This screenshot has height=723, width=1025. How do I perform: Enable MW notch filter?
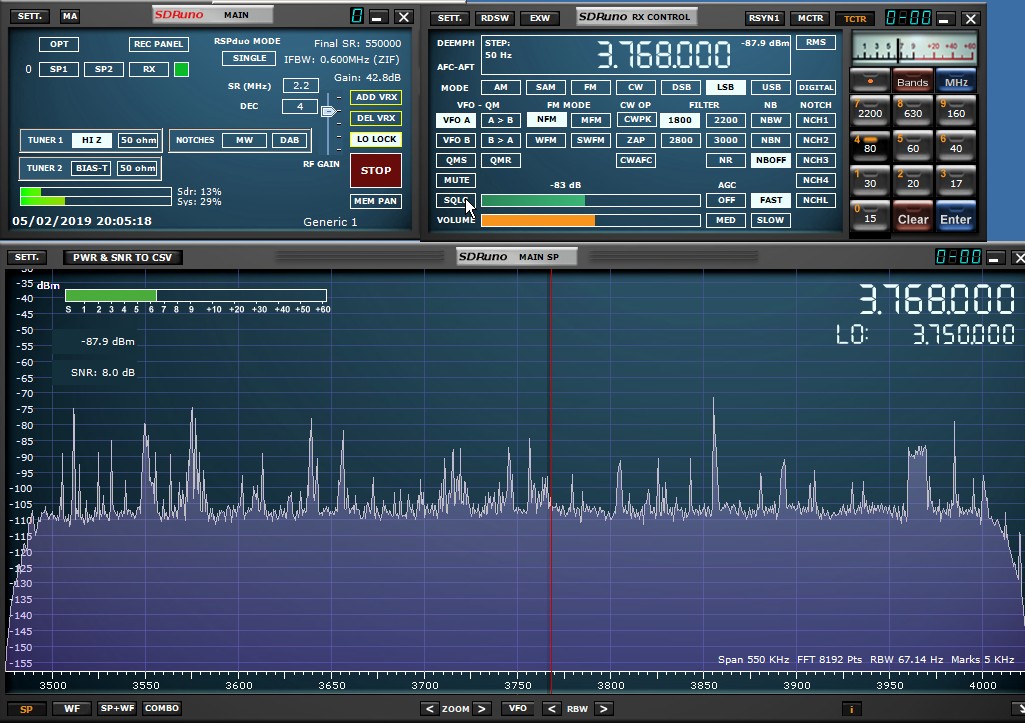click(244, 141)
